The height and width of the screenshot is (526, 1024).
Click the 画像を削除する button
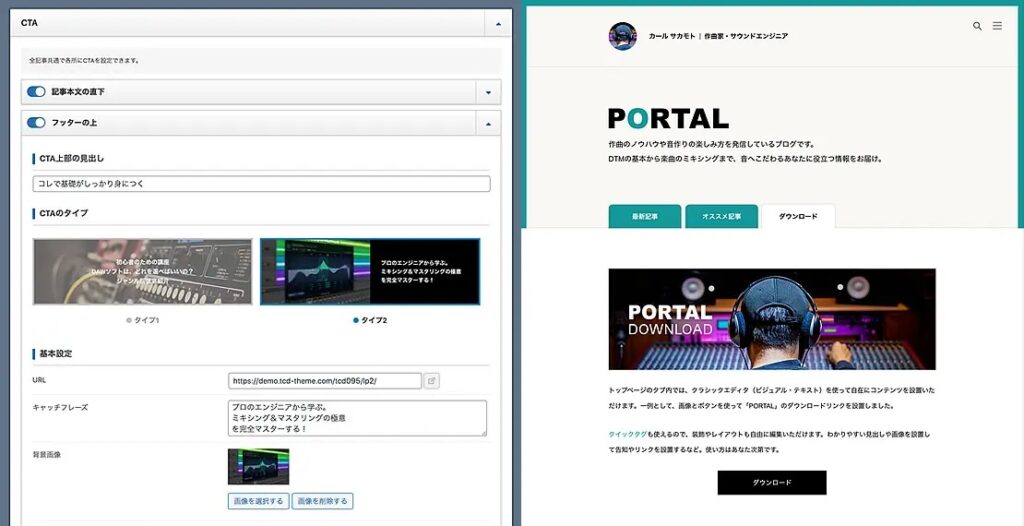pos(323,501)
